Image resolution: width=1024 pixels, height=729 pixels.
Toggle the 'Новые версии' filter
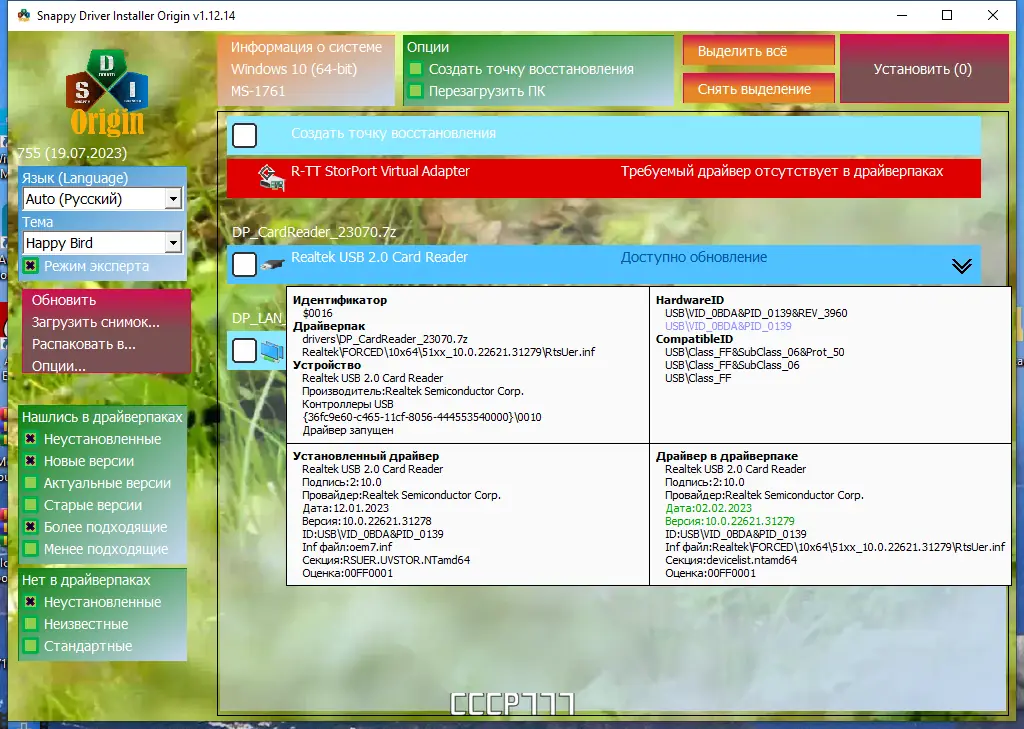click(x=30, y=461)
